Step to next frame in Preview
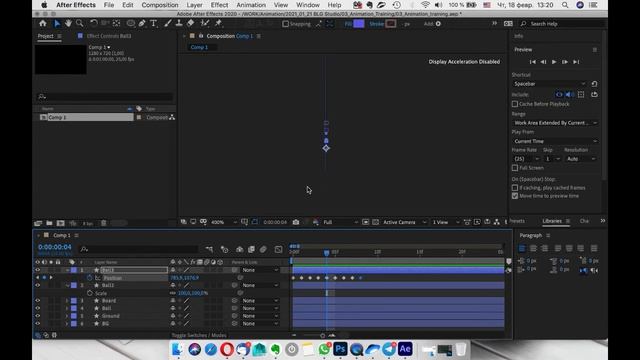The height and width of the screenshot is (360, 640). point(565,62)
